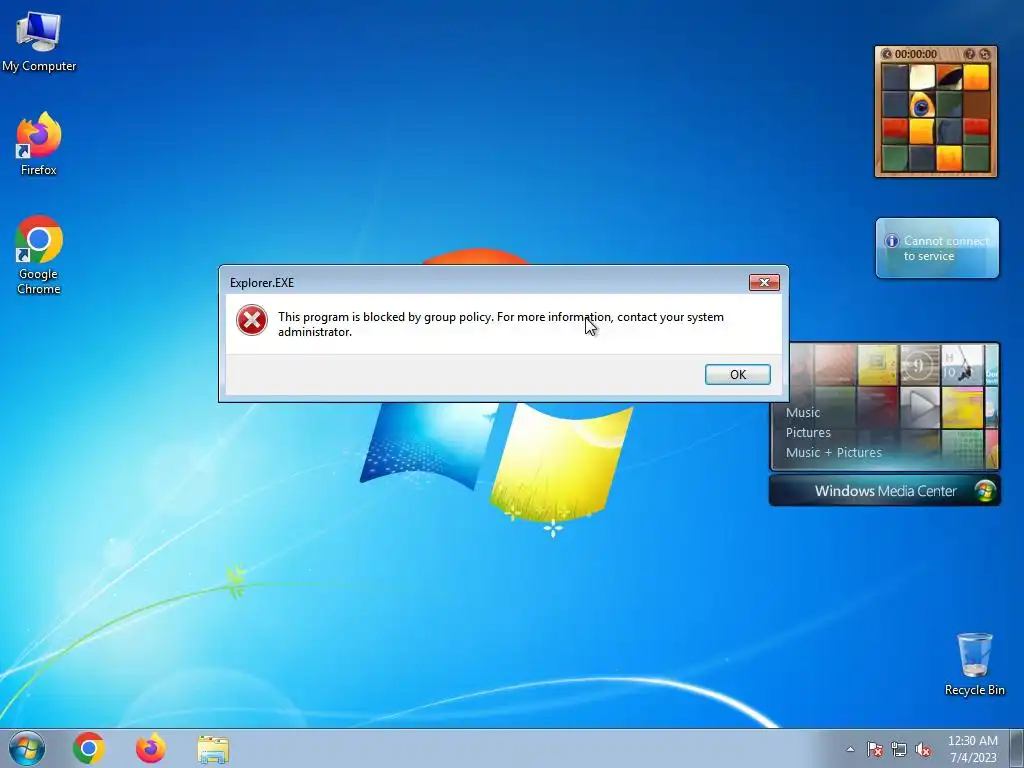Open the Windows Media Center bar

tap(884, 491)
